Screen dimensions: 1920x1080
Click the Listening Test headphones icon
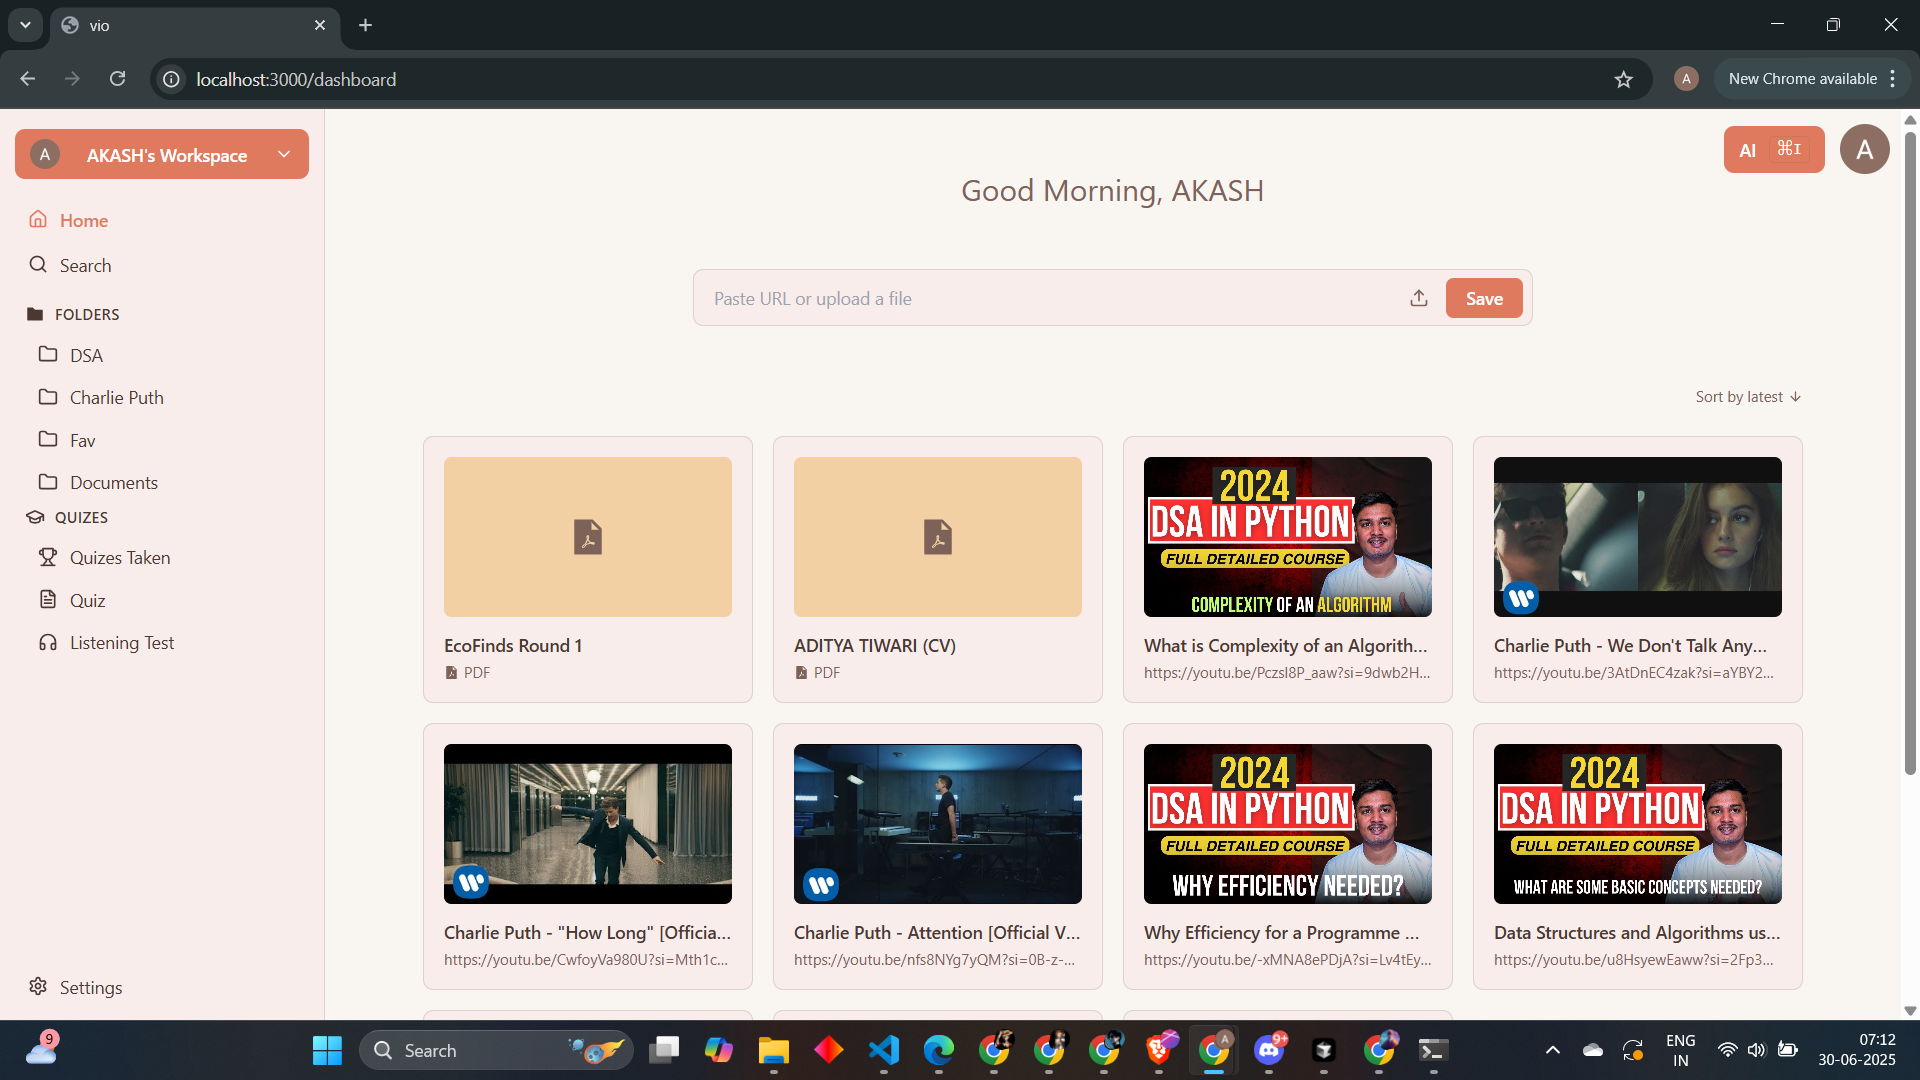tap(48, 642)
